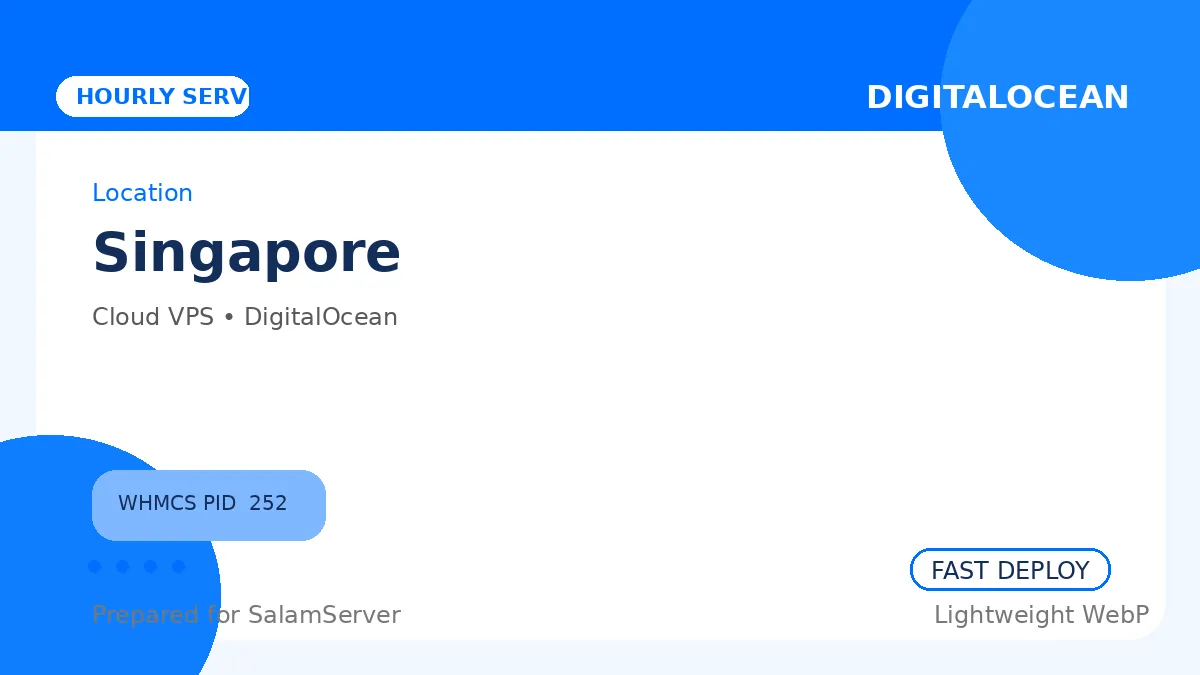Image resolution: width=1200 pixels, height=675 pixels.
Task: Click the third blue dot indicator
Action: tap(151, 567)
